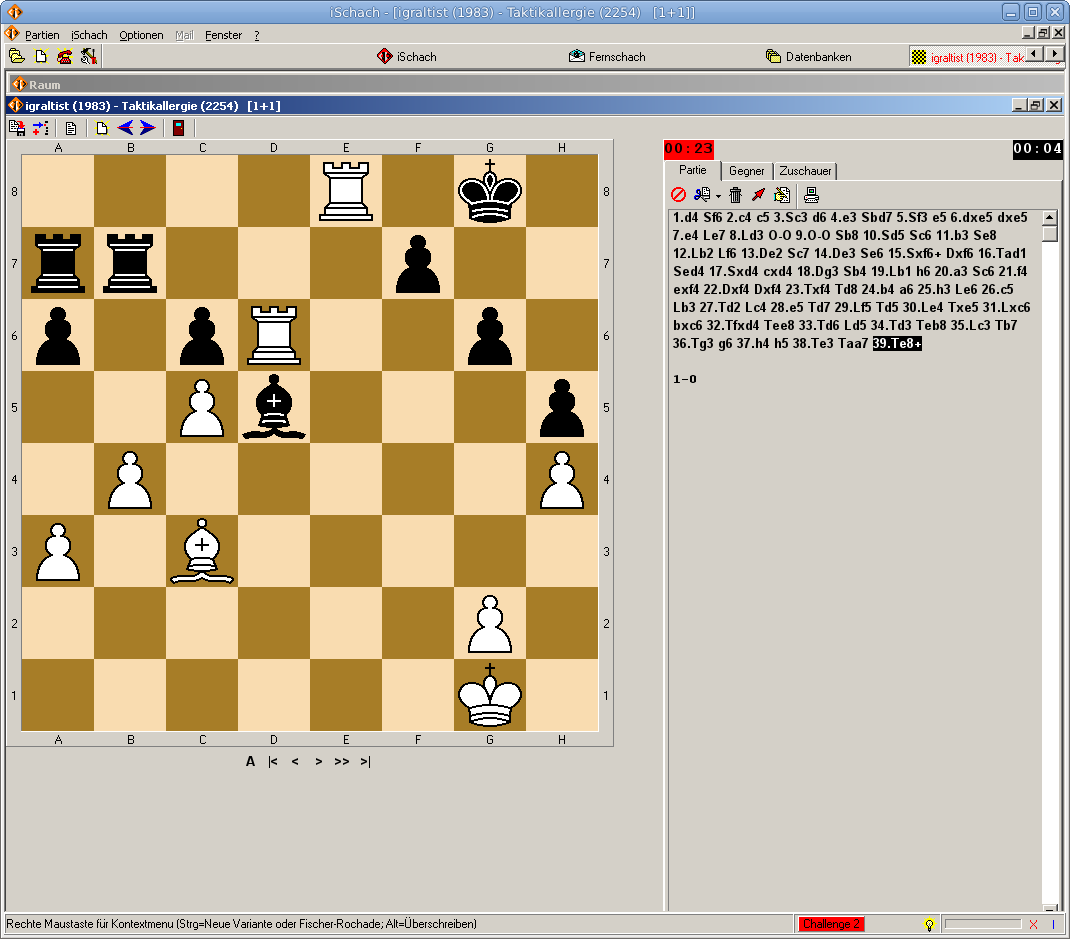Open the yellow folders icon in main toolbar
Image resolution: width=1070 pixels, height=939 pixels.
[x=16, y=57]
